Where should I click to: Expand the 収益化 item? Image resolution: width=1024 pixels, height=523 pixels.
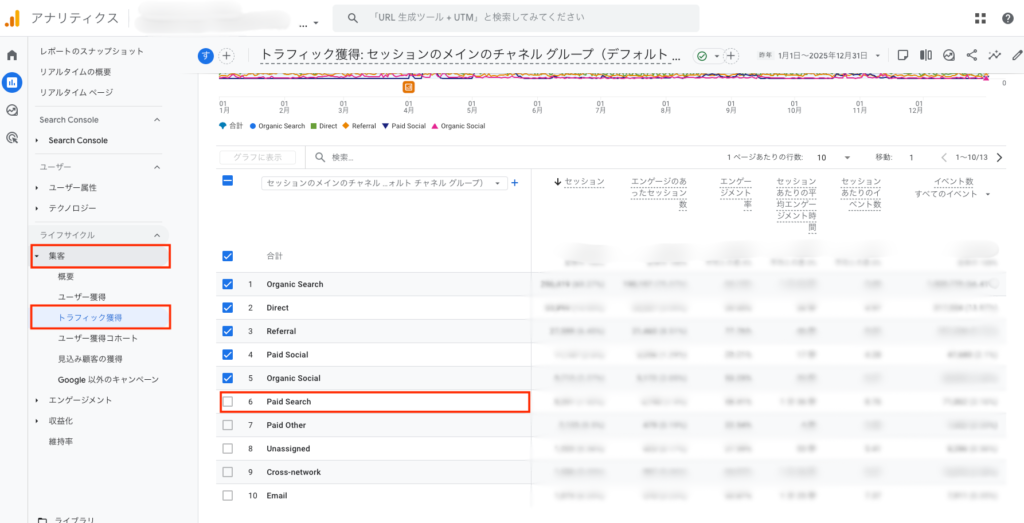[x=37, y=420]
